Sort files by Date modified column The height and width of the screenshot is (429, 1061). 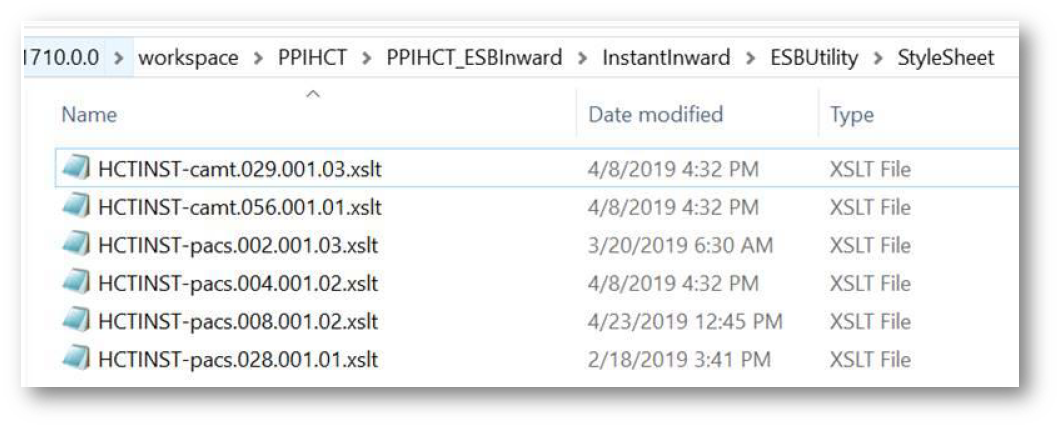(655, 116)
